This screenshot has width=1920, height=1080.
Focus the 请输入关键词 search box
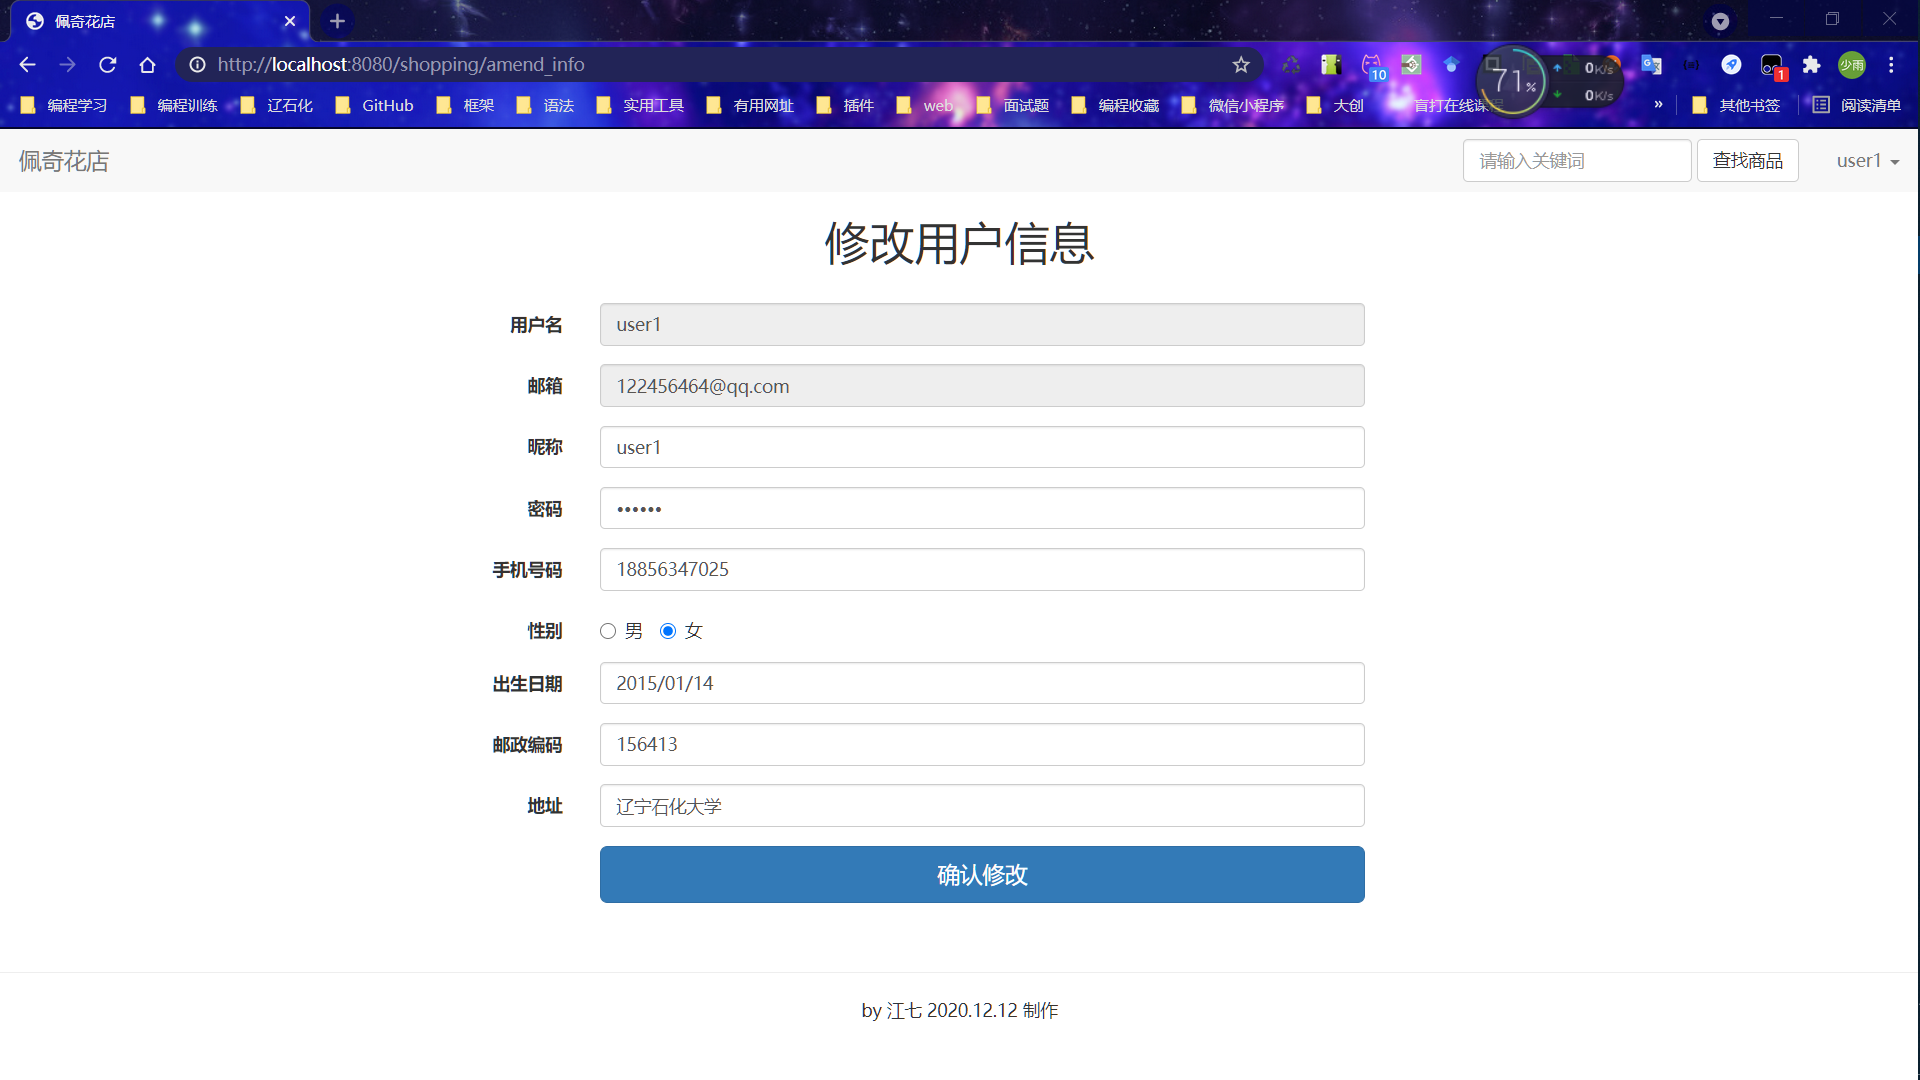[x=1576, y=161]
